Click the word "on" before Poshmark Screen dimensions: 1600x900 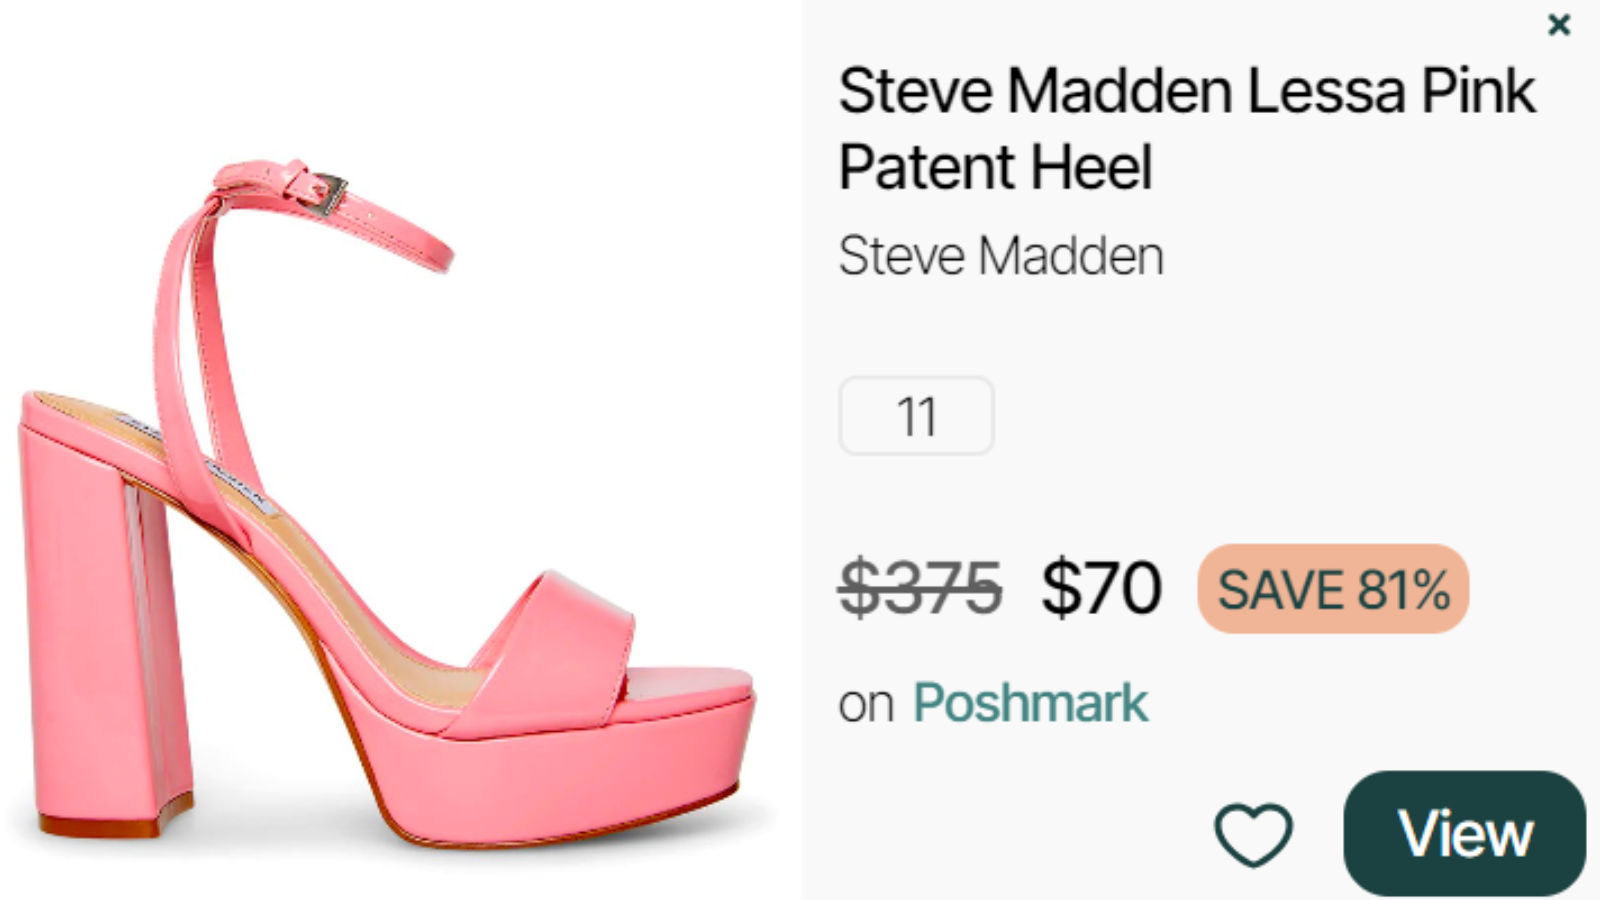point(865,705)
